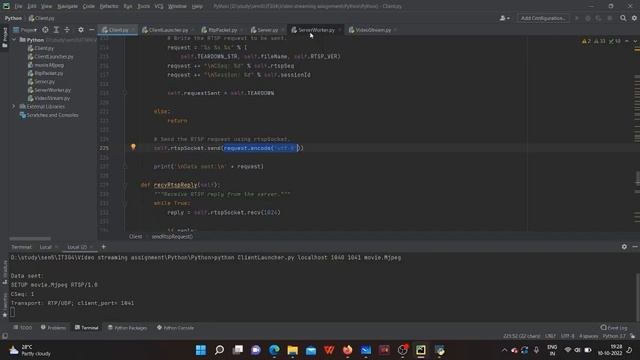
Task: Click the sendRtspRequest() breadcrumb
Action: click(x=172, y=236)
